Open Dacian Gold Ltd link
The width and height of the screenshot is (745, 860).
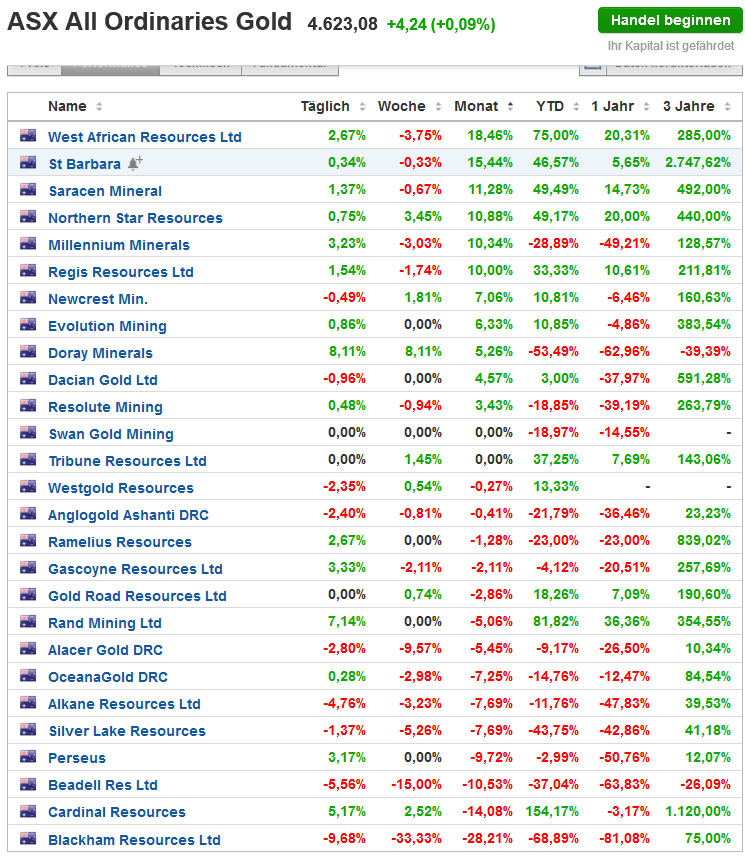tap(103, 380)
